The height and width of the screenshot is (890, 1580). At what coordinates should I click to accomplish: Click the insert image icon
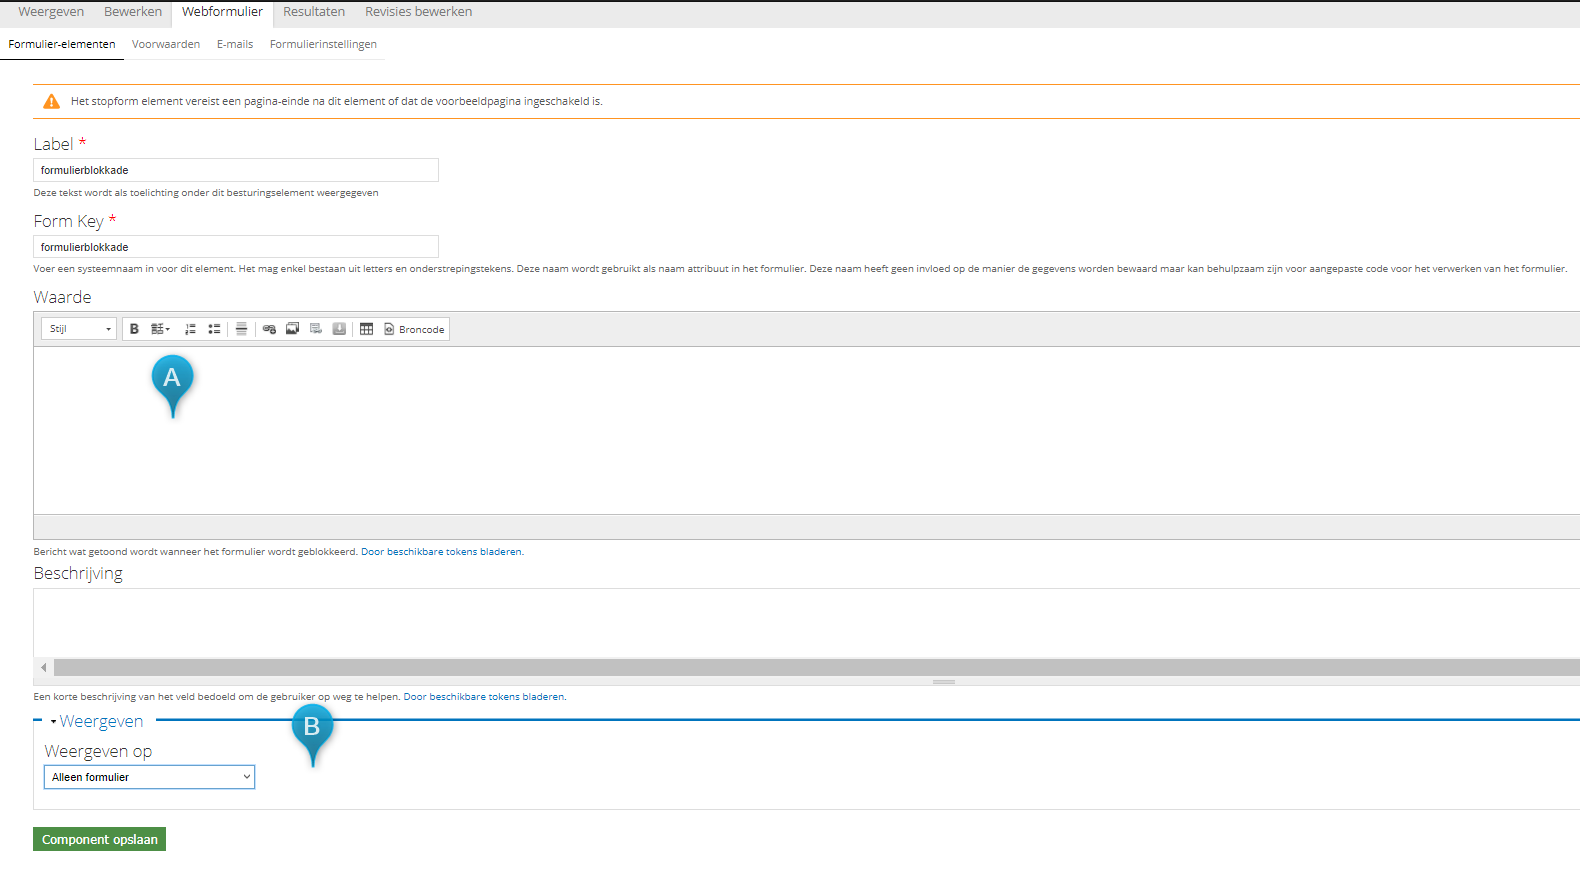(x=292, y=329)
